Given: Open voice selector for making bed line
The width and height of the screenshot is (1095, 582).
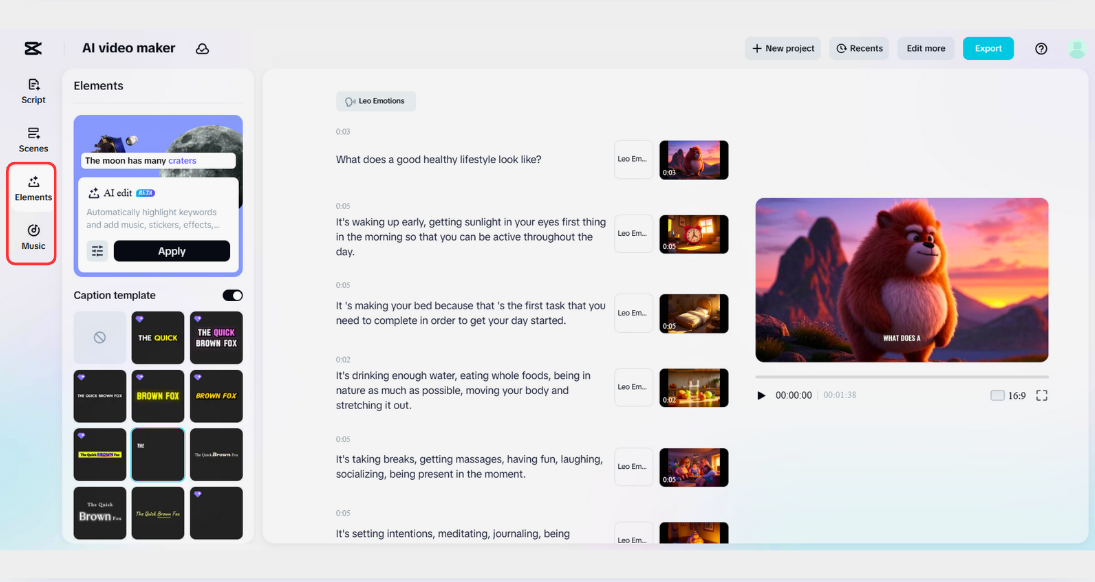Looking at the screenshot, I should tap(633, 313).
